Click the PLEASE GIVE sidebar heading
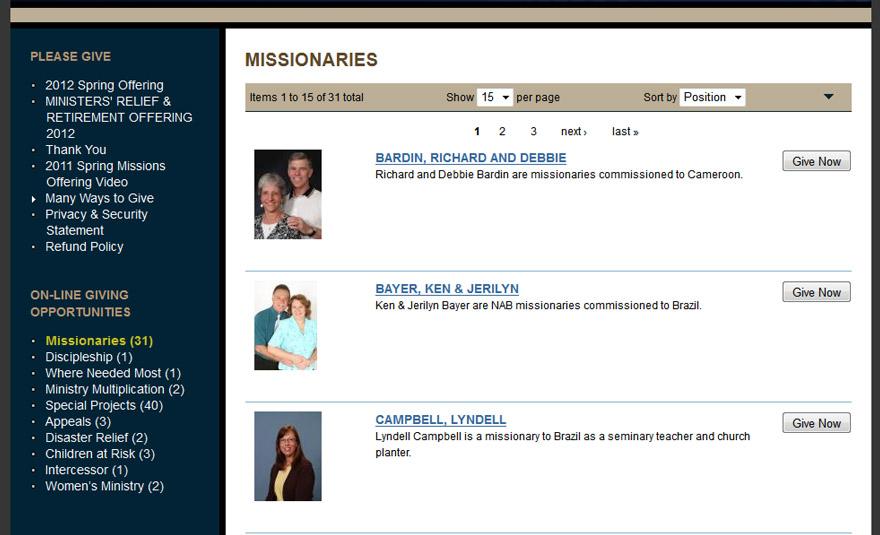This screenshot has height=535, width=880. coord(71,57)
